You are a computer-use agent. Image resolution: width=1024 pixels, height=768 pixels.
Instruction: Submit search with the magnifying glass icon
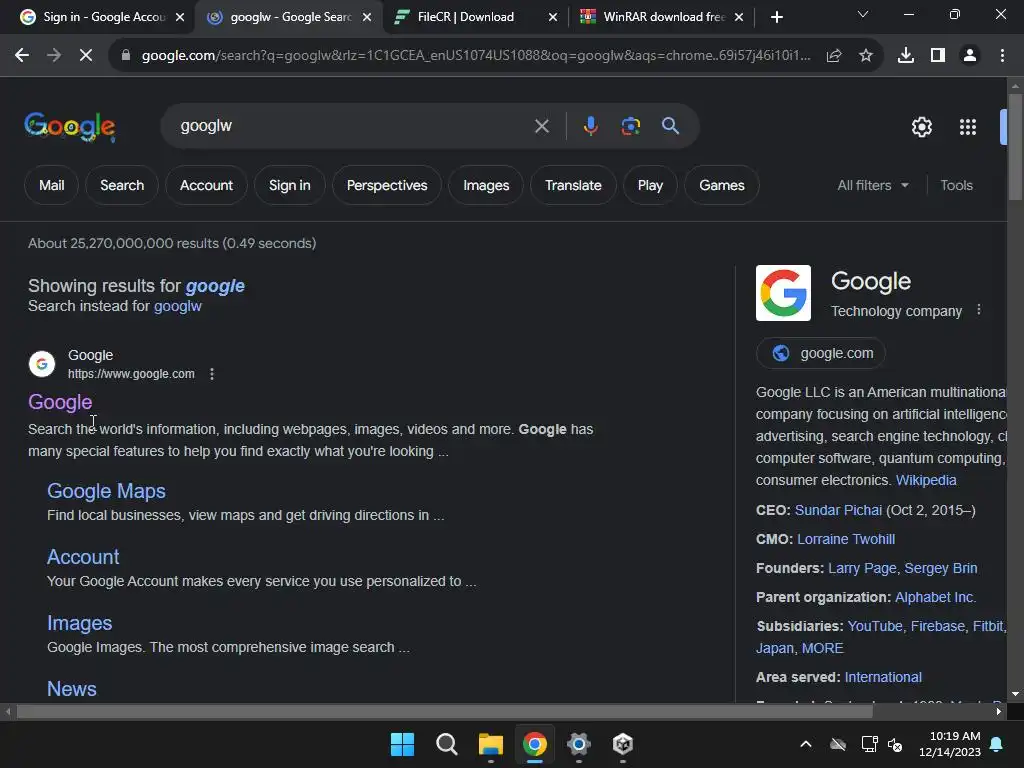tap(671, 125)
